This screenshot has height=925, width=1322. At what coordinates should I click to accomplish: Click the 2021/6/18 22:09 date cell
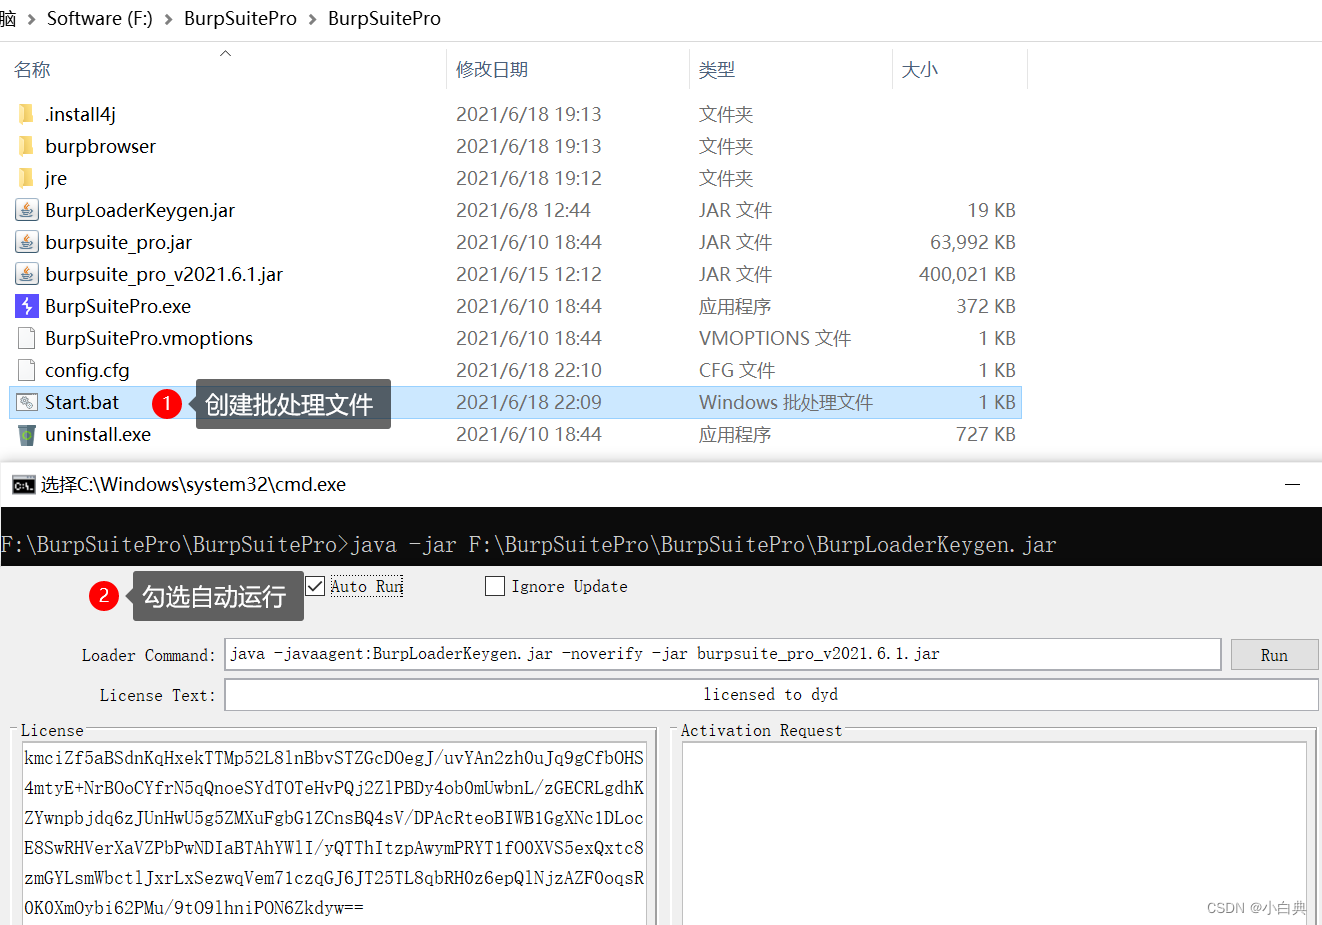(x=529, y=402)
